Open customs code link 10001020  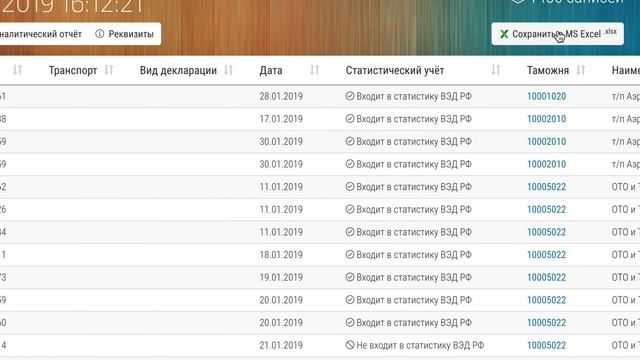pos(547,96)
